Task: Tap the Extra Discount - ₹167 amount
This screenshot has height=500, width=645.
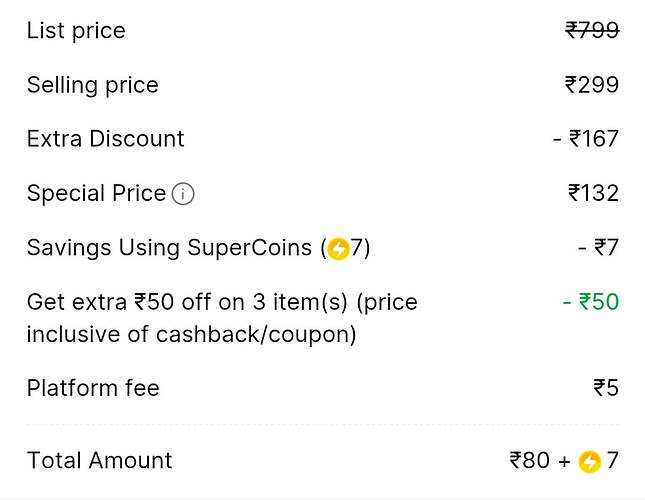Action: 586,139
